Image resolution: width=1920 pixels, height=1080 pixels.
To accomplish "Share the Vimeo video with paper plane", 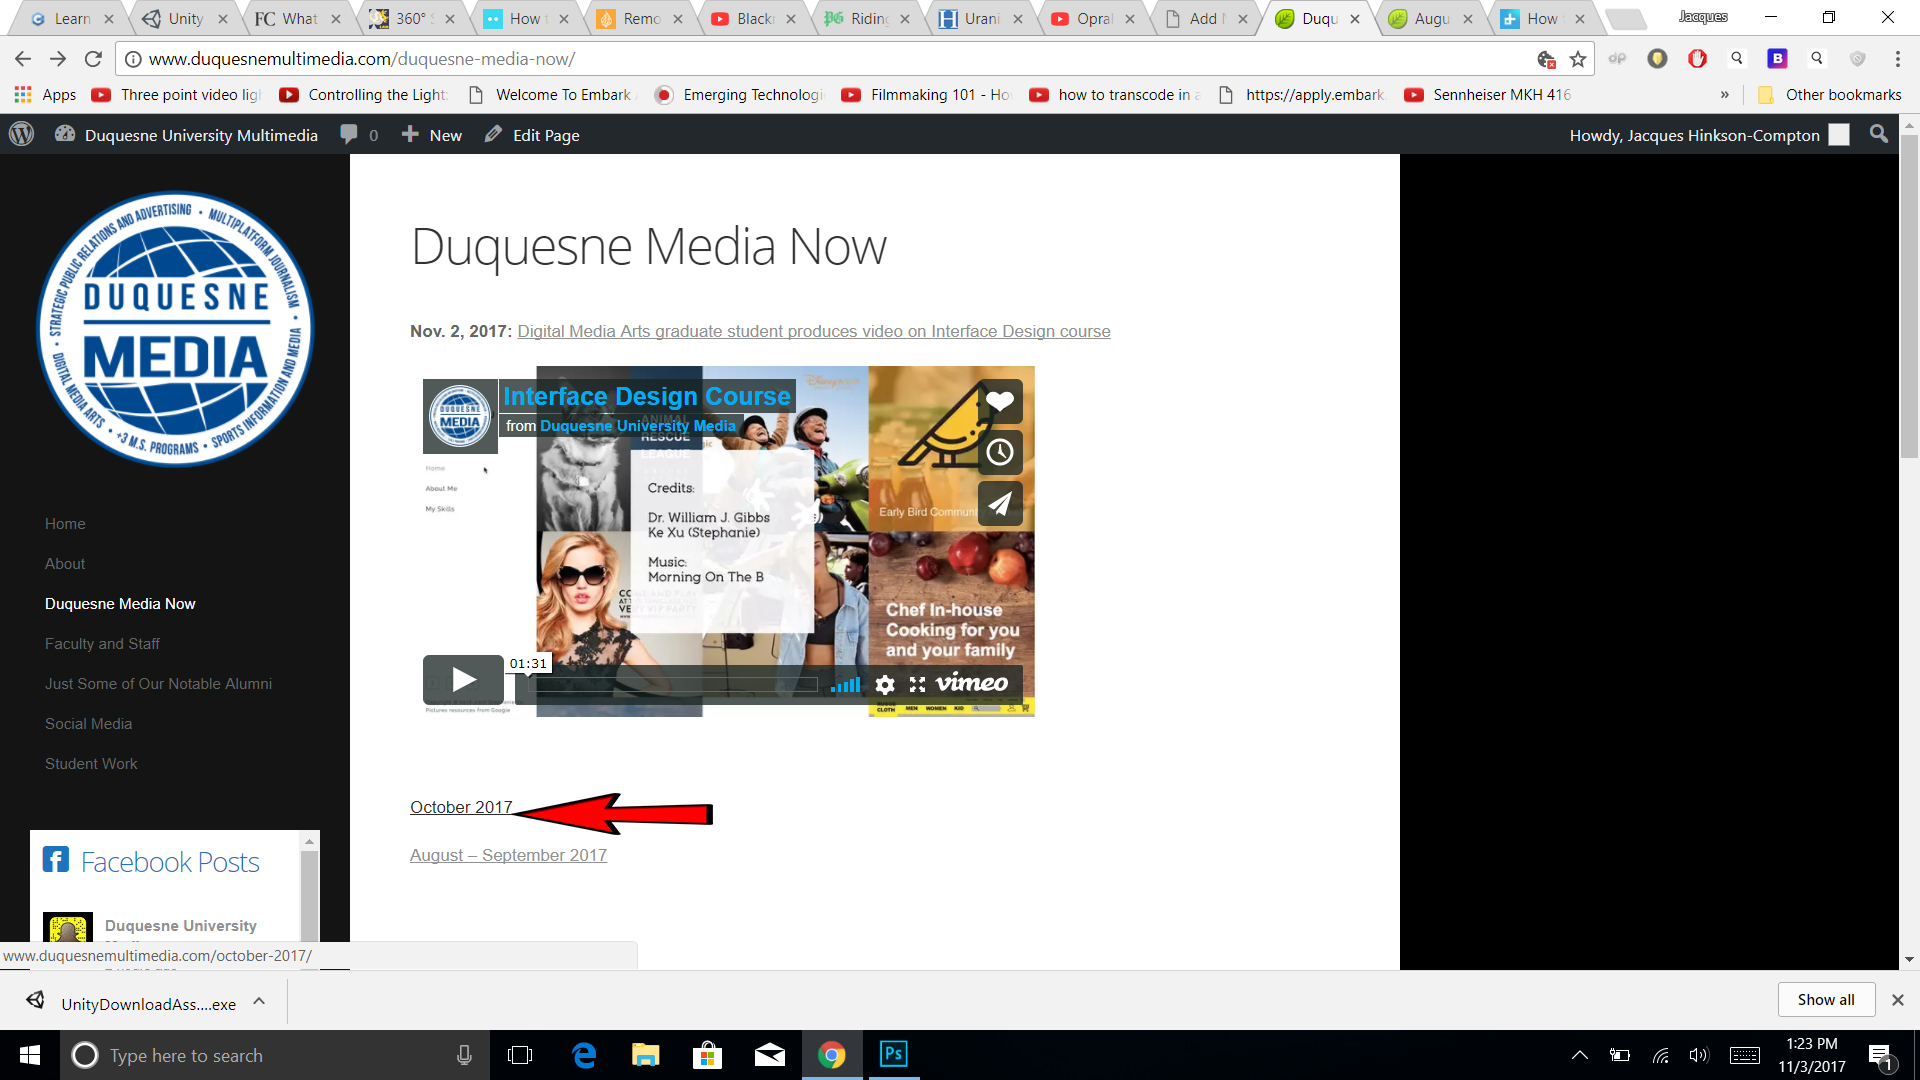I will tap(1000, 503).
